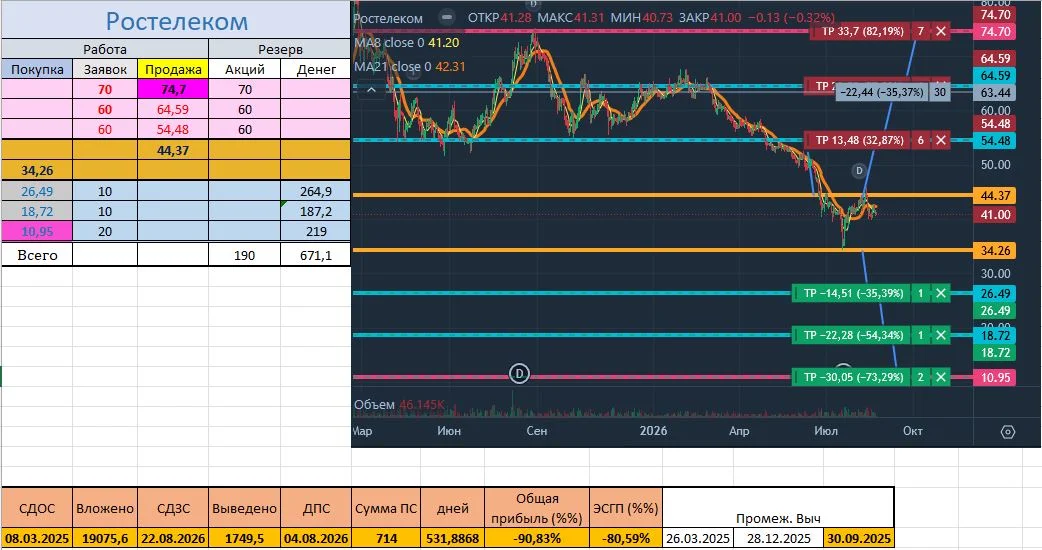1042x550 pixels.
Task: Click quantity box 7 on TP 33,7 order
Action: [x=921, y=31]
